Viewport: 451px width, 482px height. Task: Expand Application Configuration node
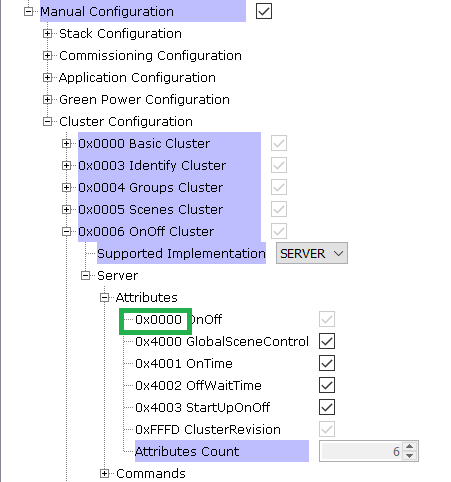tap(48, 78)
